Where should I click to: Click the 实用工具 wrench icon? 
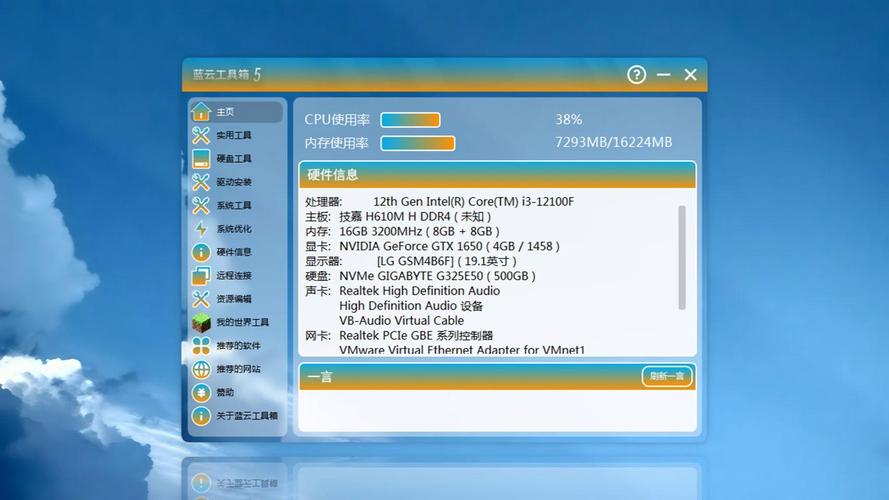[201, 135]
